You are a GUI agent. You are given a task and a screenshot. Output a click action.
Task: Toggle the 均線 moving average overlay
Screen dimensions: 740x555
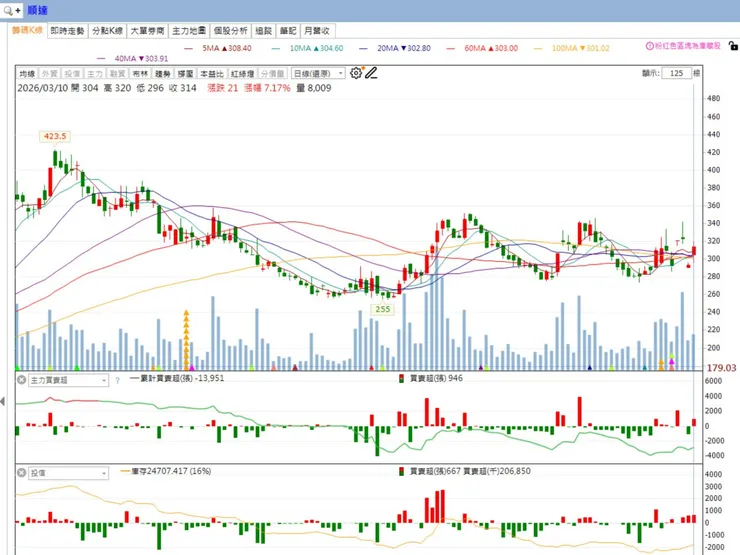tap(27, 74)
